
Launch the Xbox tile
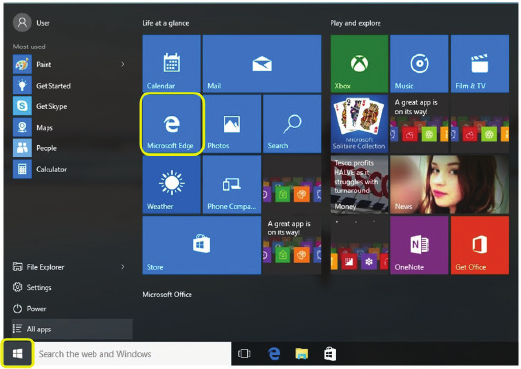point(359,64)
